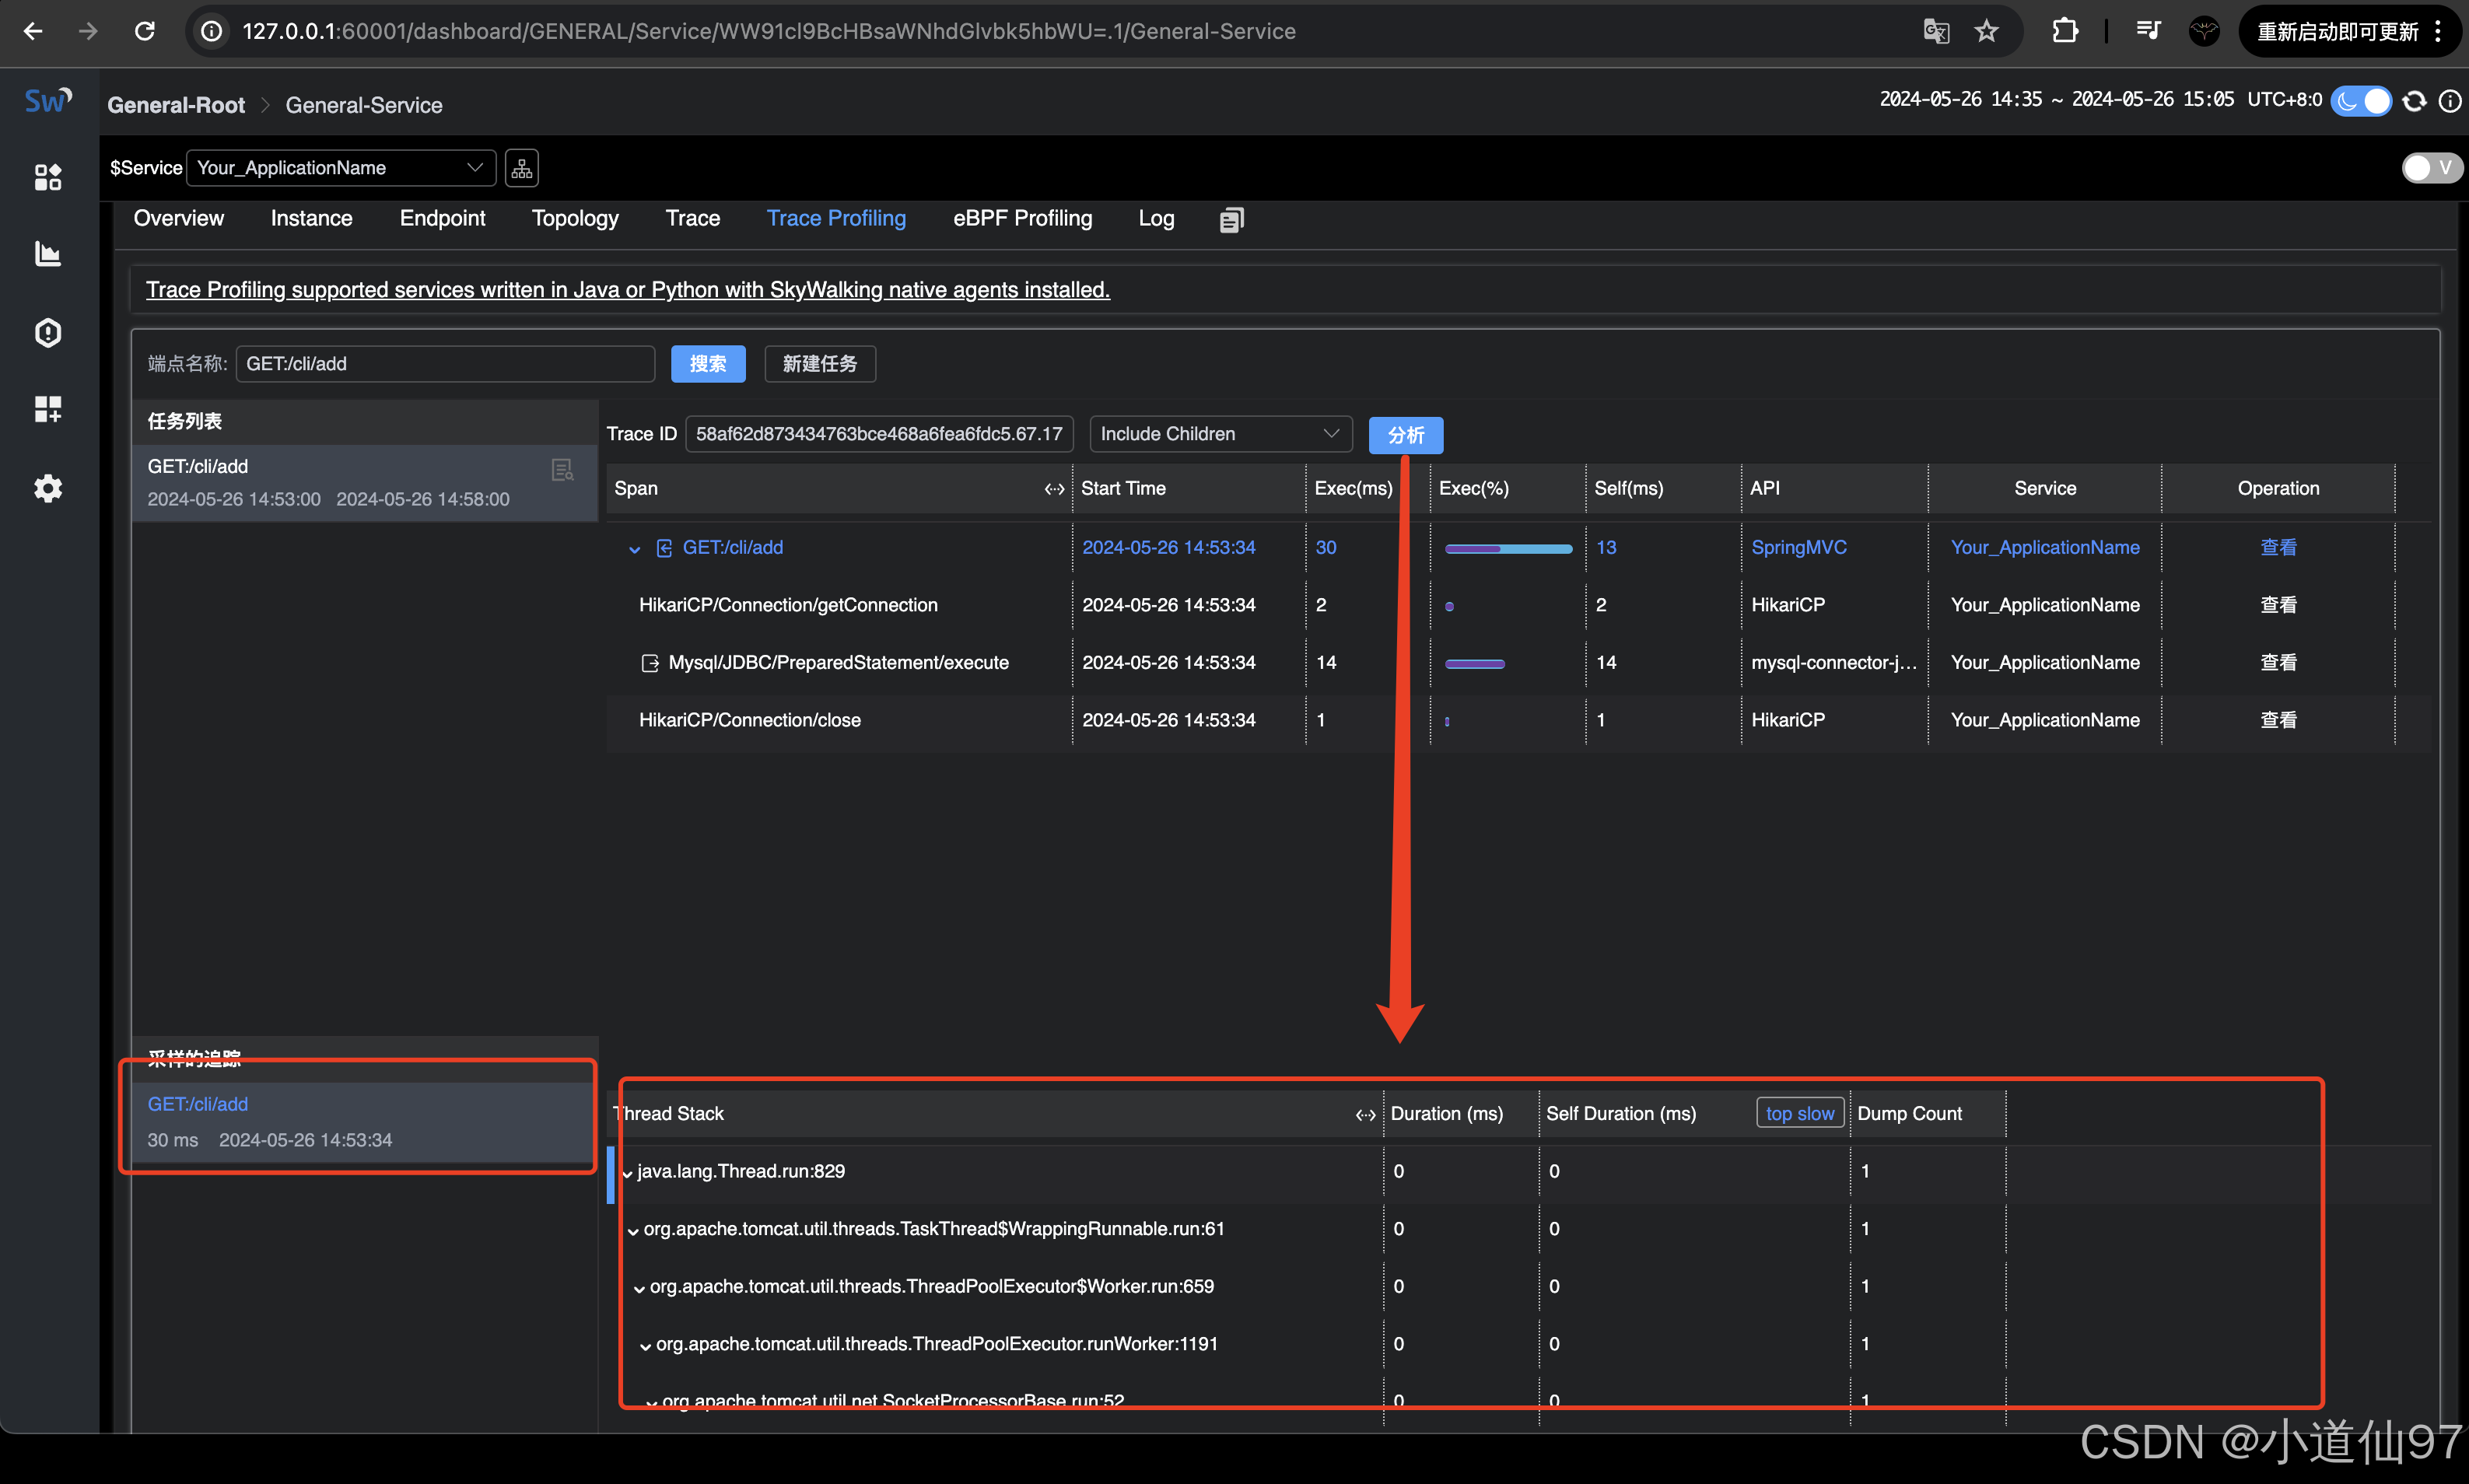Switch to the eBPF Profiling tab
This screenshot has height=1484, width=2469.
pyautogui.click(x=1021, y=219)
